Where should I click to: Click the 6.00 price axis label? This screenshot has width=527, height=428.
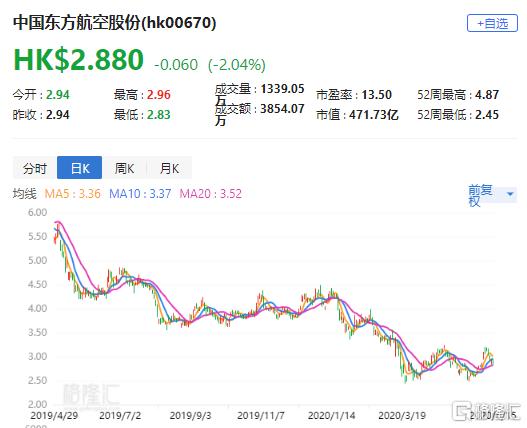click(37, 212)
